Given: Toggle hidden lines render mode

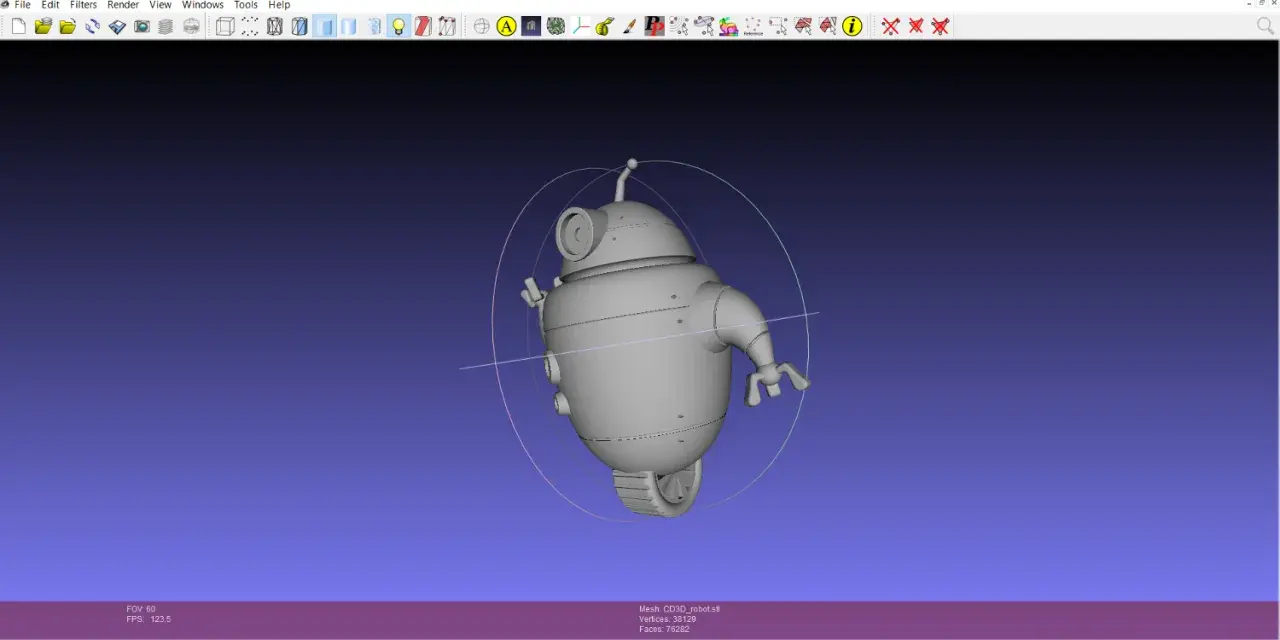Looking at the screenshot, I should 299,26.
